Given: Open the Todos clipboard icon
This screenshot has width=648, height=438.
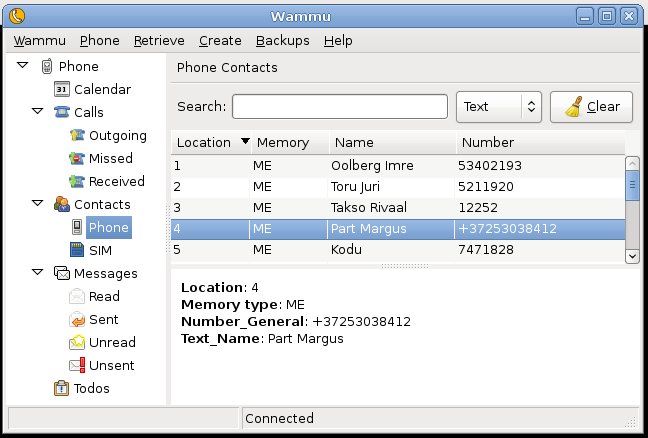Looking at the screenshot, I should [61, 389].
